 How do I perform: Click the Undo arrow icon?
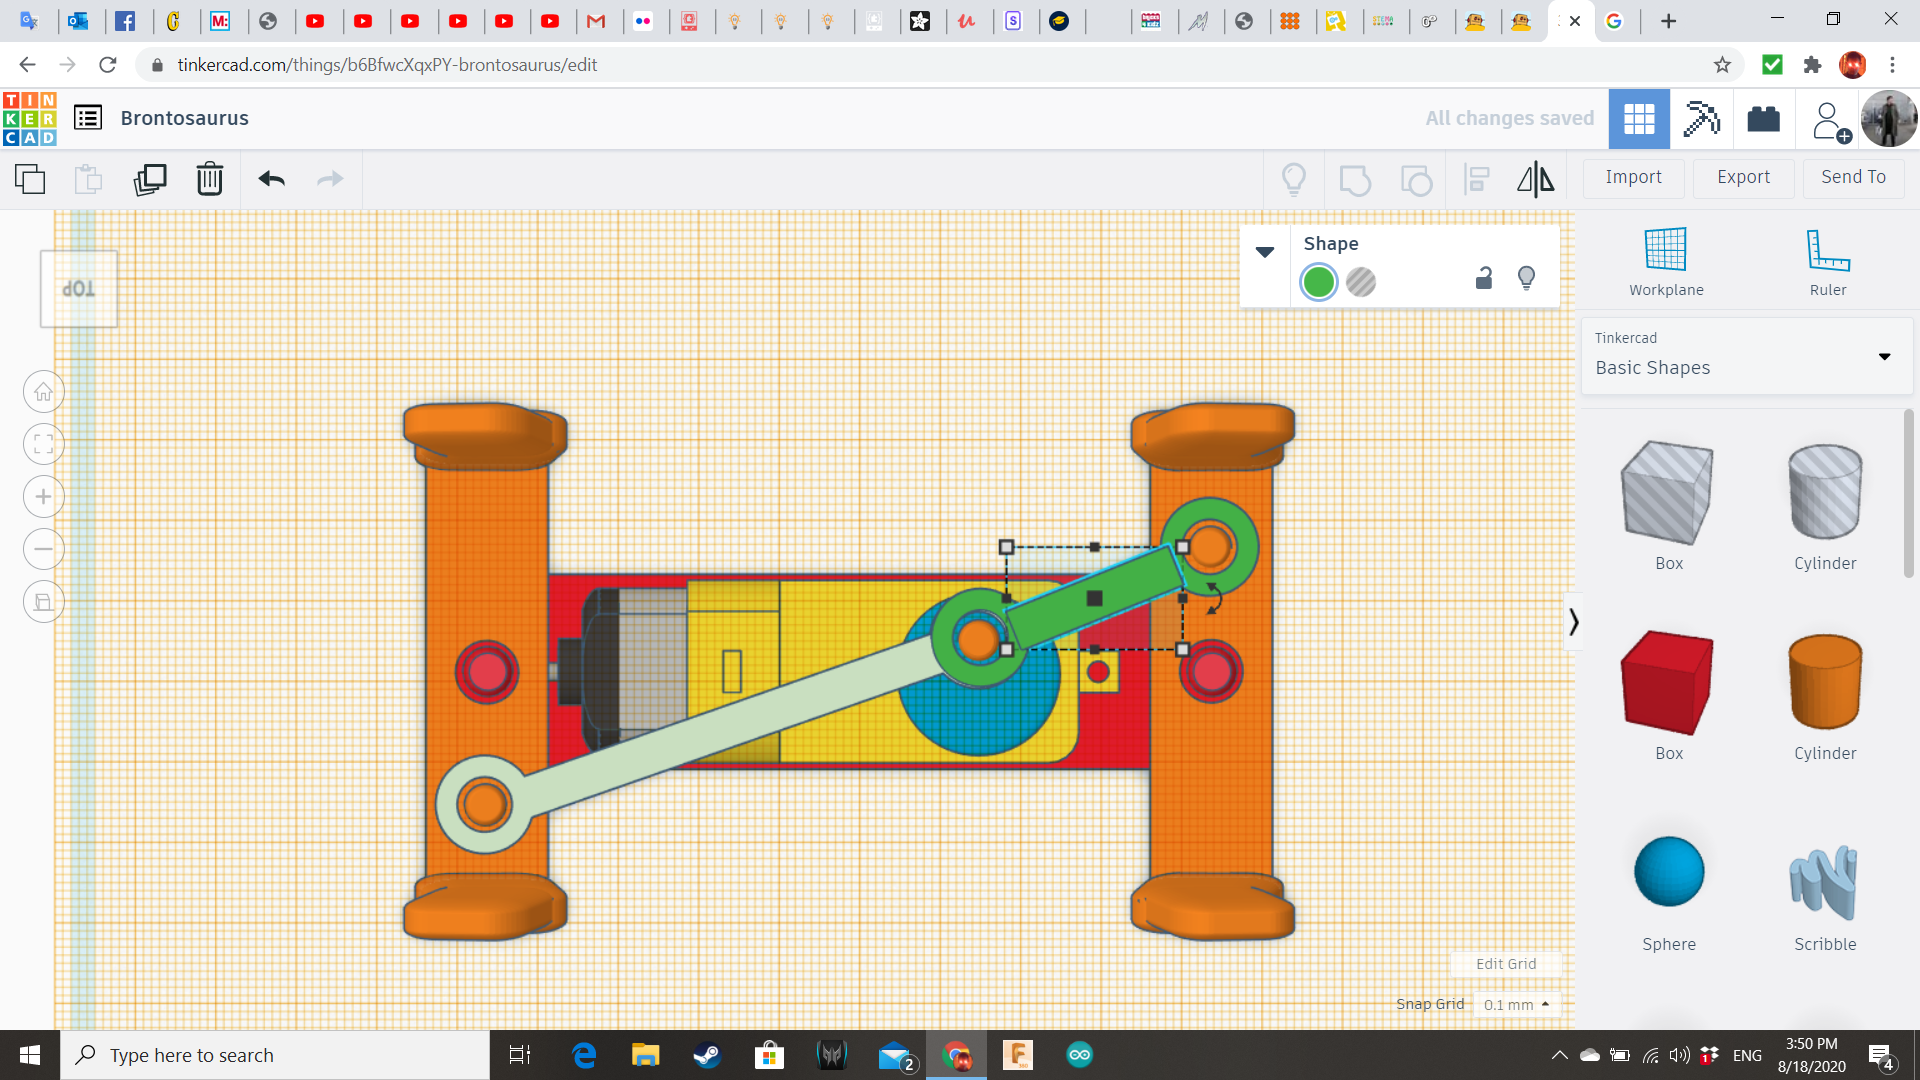click(272, 179)
